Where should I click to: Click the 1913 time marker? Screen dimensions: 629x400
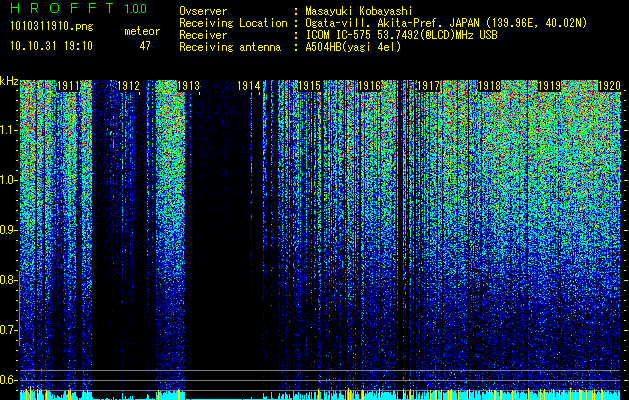pos(189,86)
